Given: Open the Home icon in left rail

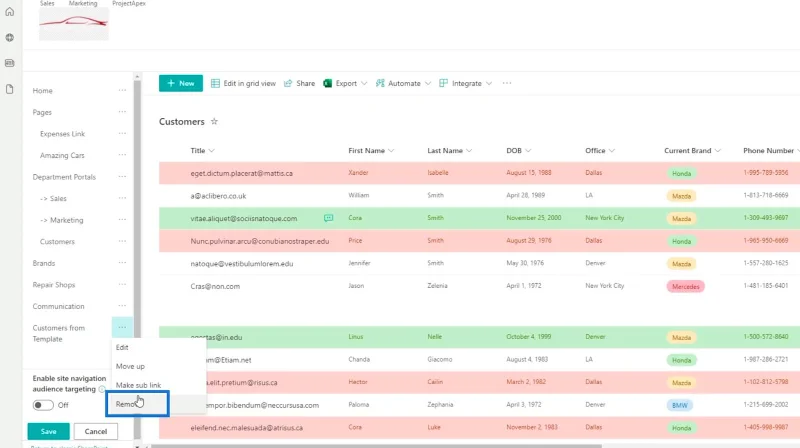Looking at the screenshot, I should point(10,12).
